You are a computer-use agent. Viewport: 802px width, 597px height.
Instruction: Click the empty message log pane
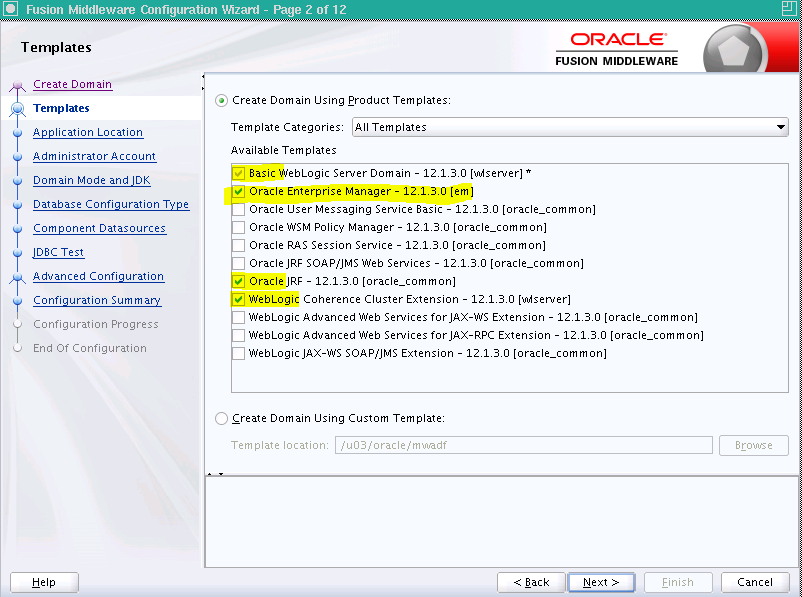tap(501, 522)
